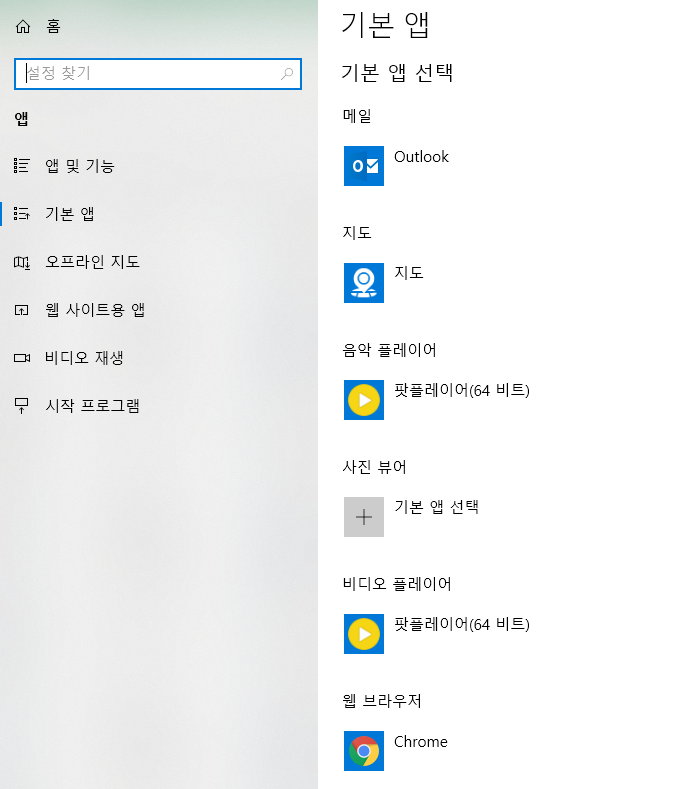Click the 웹 사이트용 앱 icon
687x789 pixels.
[22, 310]
